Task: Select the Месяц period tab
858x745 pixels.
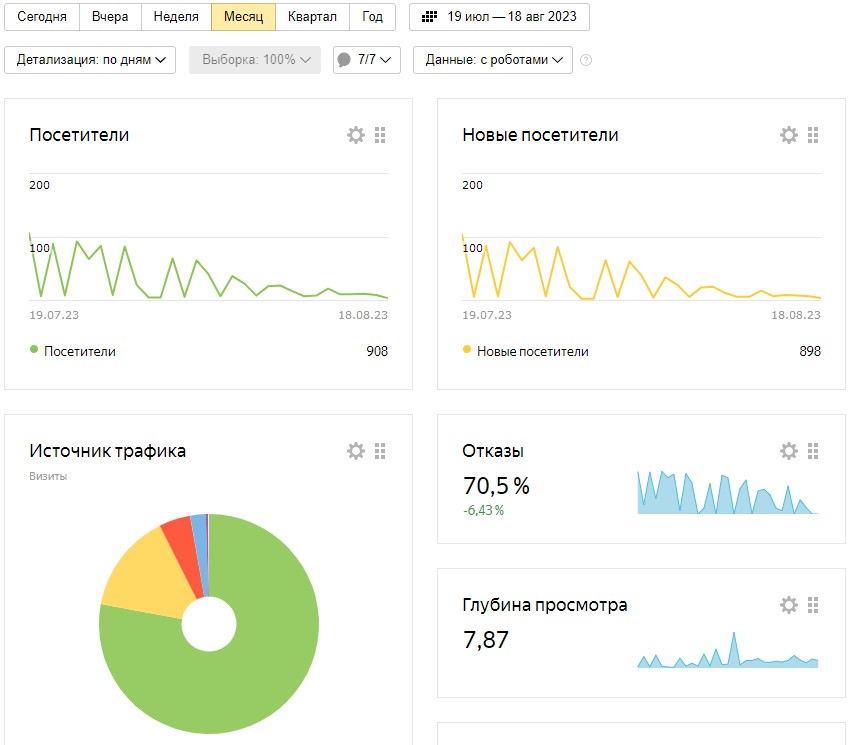Action: click(244, 17)
